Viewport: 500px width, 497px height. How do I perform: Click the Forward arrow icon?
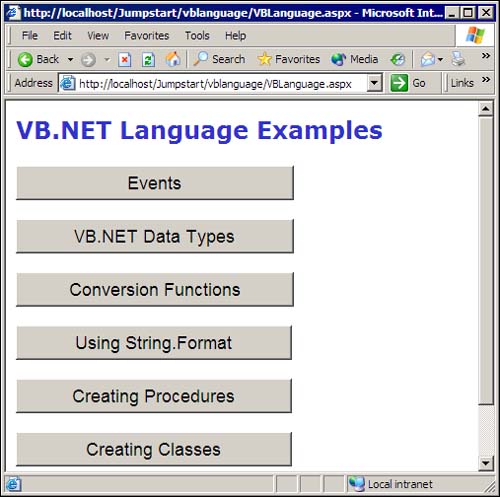click(x=88, y=60)
